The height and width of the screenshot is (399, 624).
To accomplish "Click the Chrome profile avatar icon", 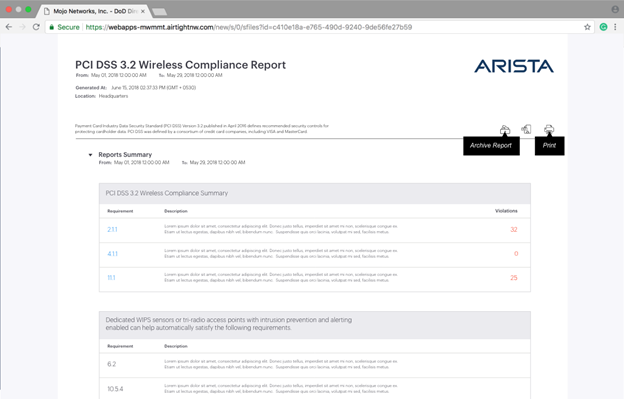I will (x=615, y=9).
